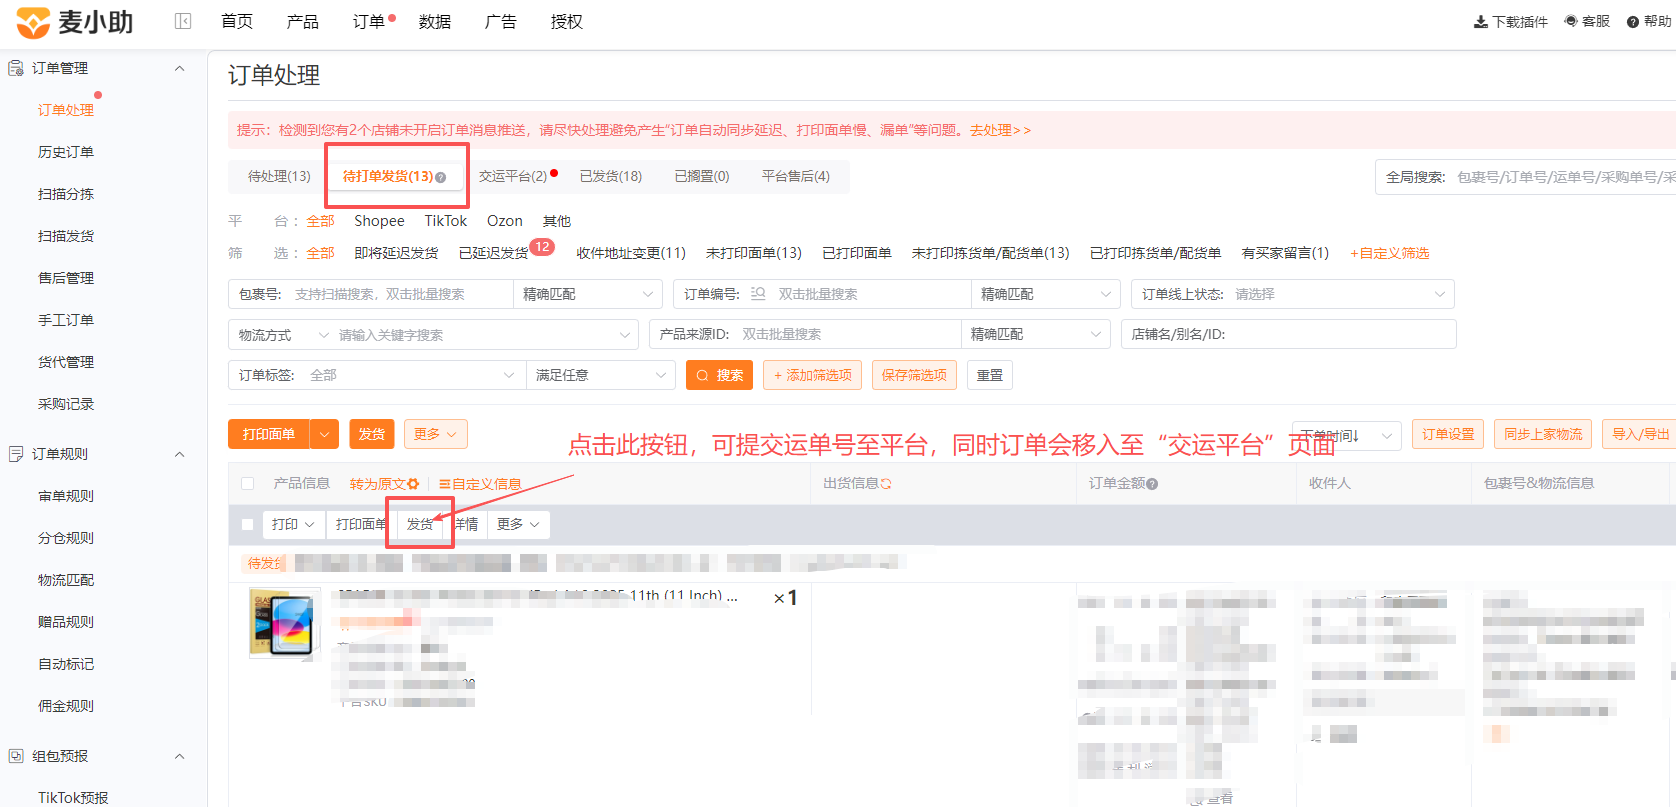Open row 更多 dropdown
The width and height of the screenshot is (1676, 807).
click(x=518, y=525)
